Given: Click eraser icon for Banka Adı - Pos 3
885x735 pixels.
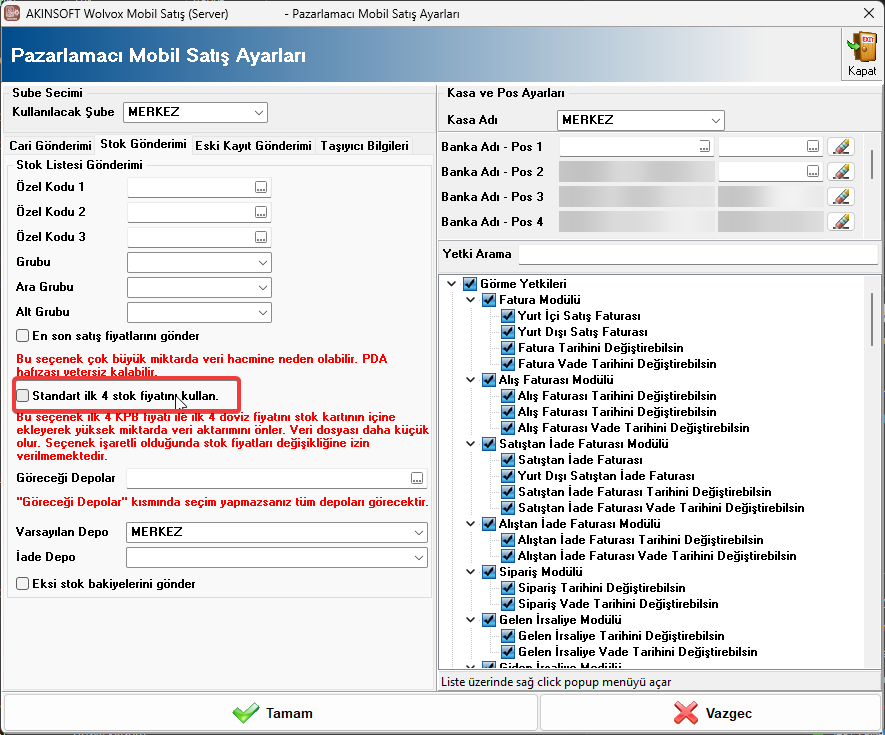Looking at the screenshot, I should [x=842, y=197].
